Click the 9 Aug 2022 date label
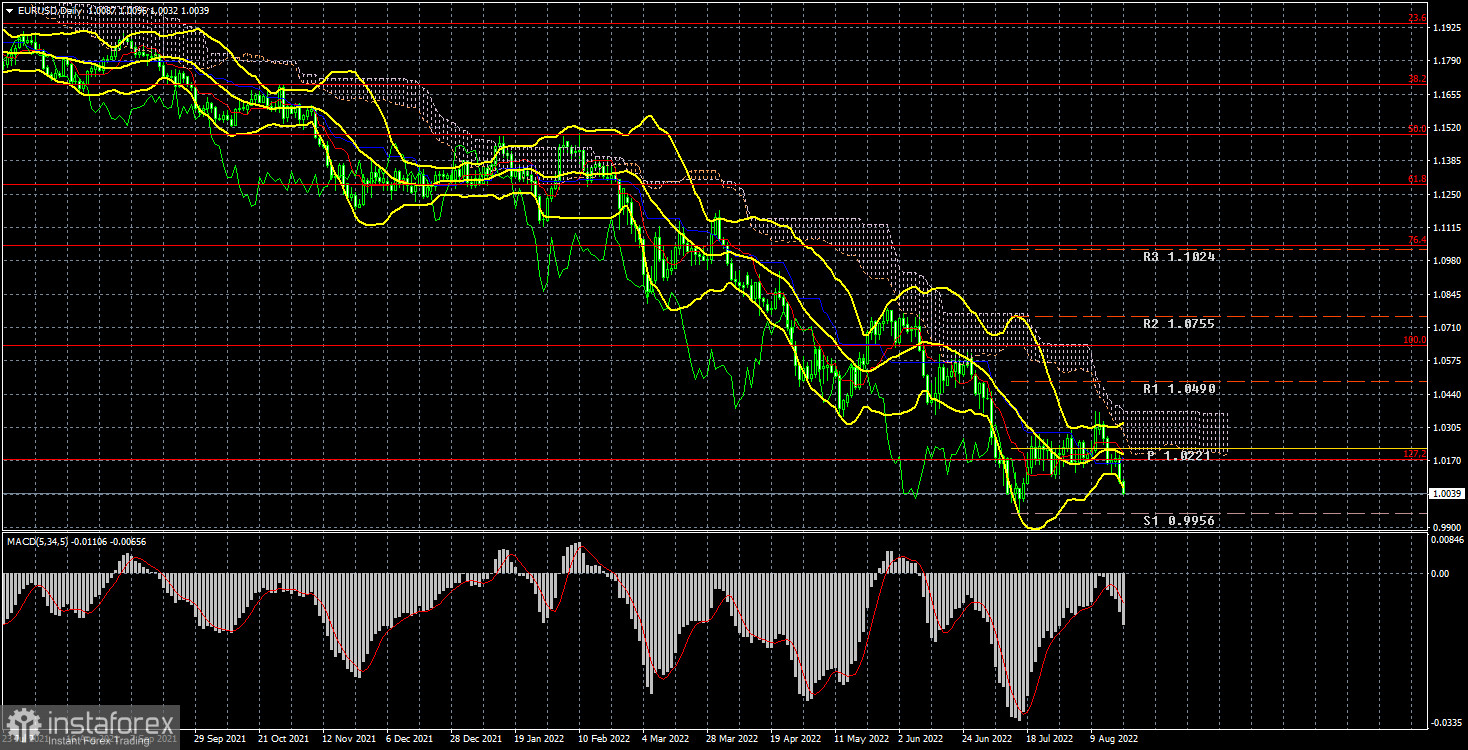 pos(1114,740)
